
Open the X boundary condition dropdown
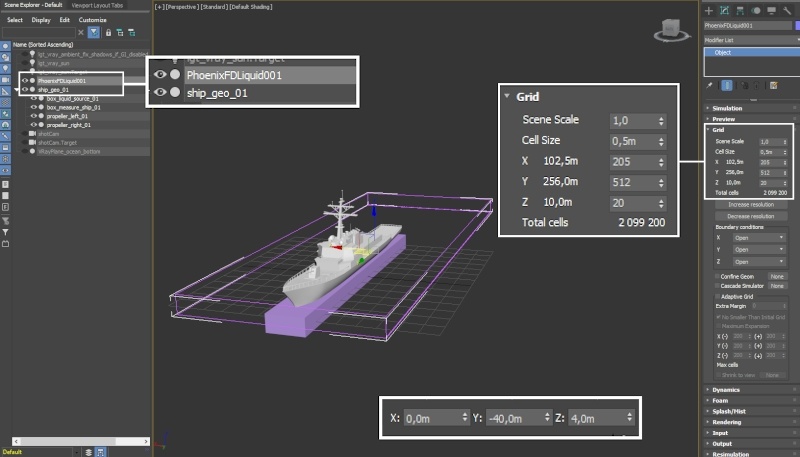pos(760,238)
